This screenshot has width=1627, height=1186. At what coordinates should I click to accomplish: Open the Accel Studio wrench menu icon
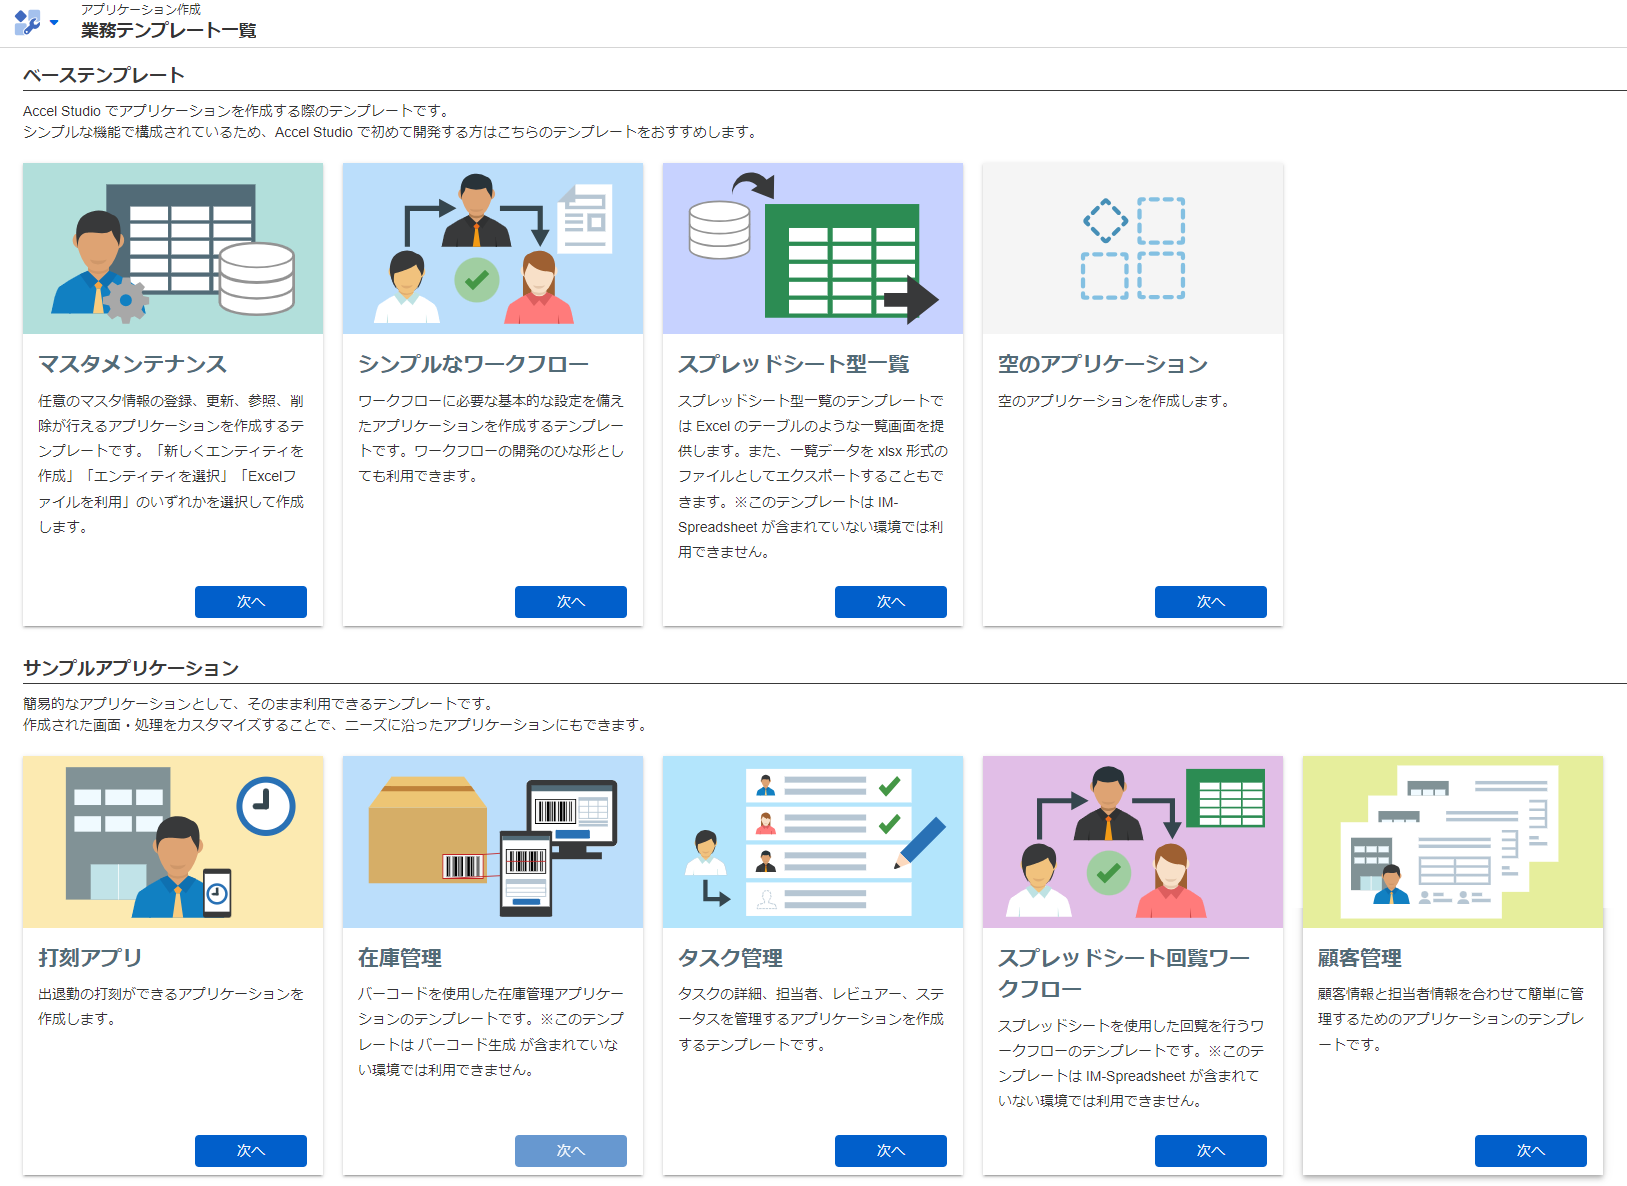[x=27, y=22]
